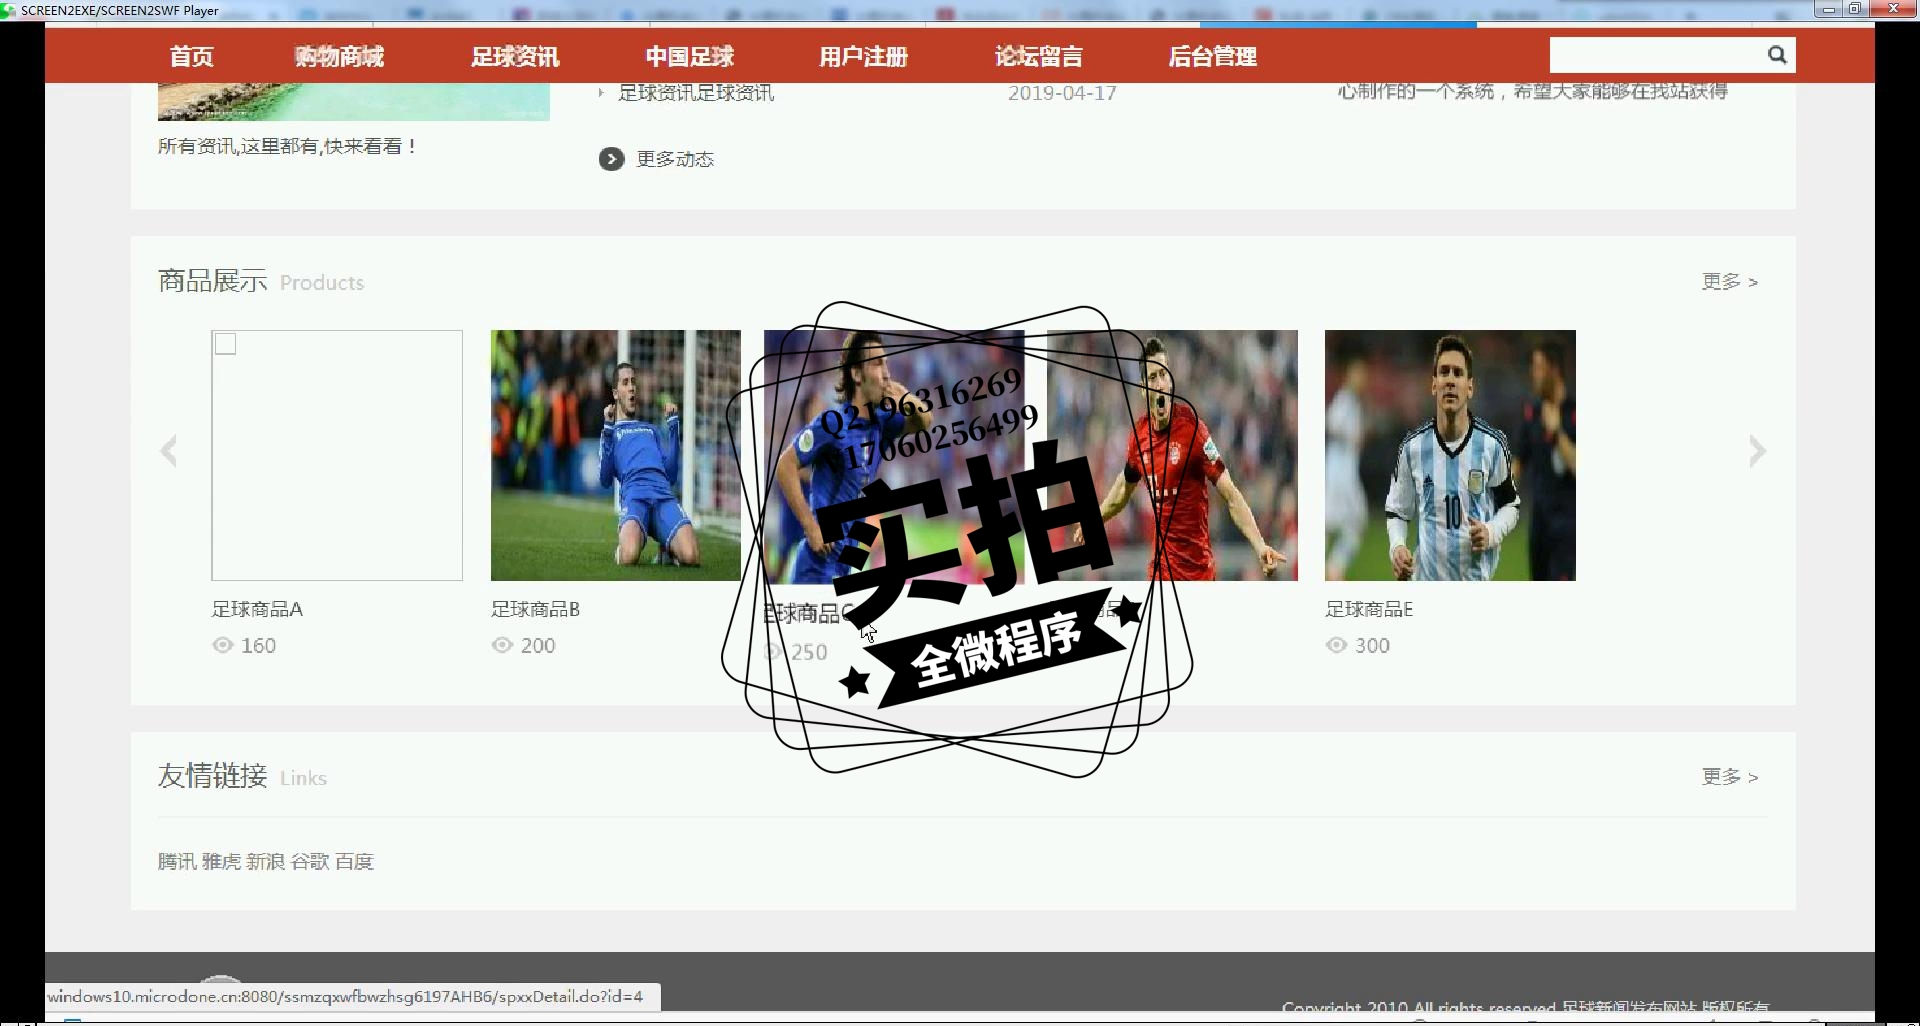The height and width of the screenshot is (1026, 1920).
Task: Click the news date 2019-04-17
Action: [x=1062, y=93]
